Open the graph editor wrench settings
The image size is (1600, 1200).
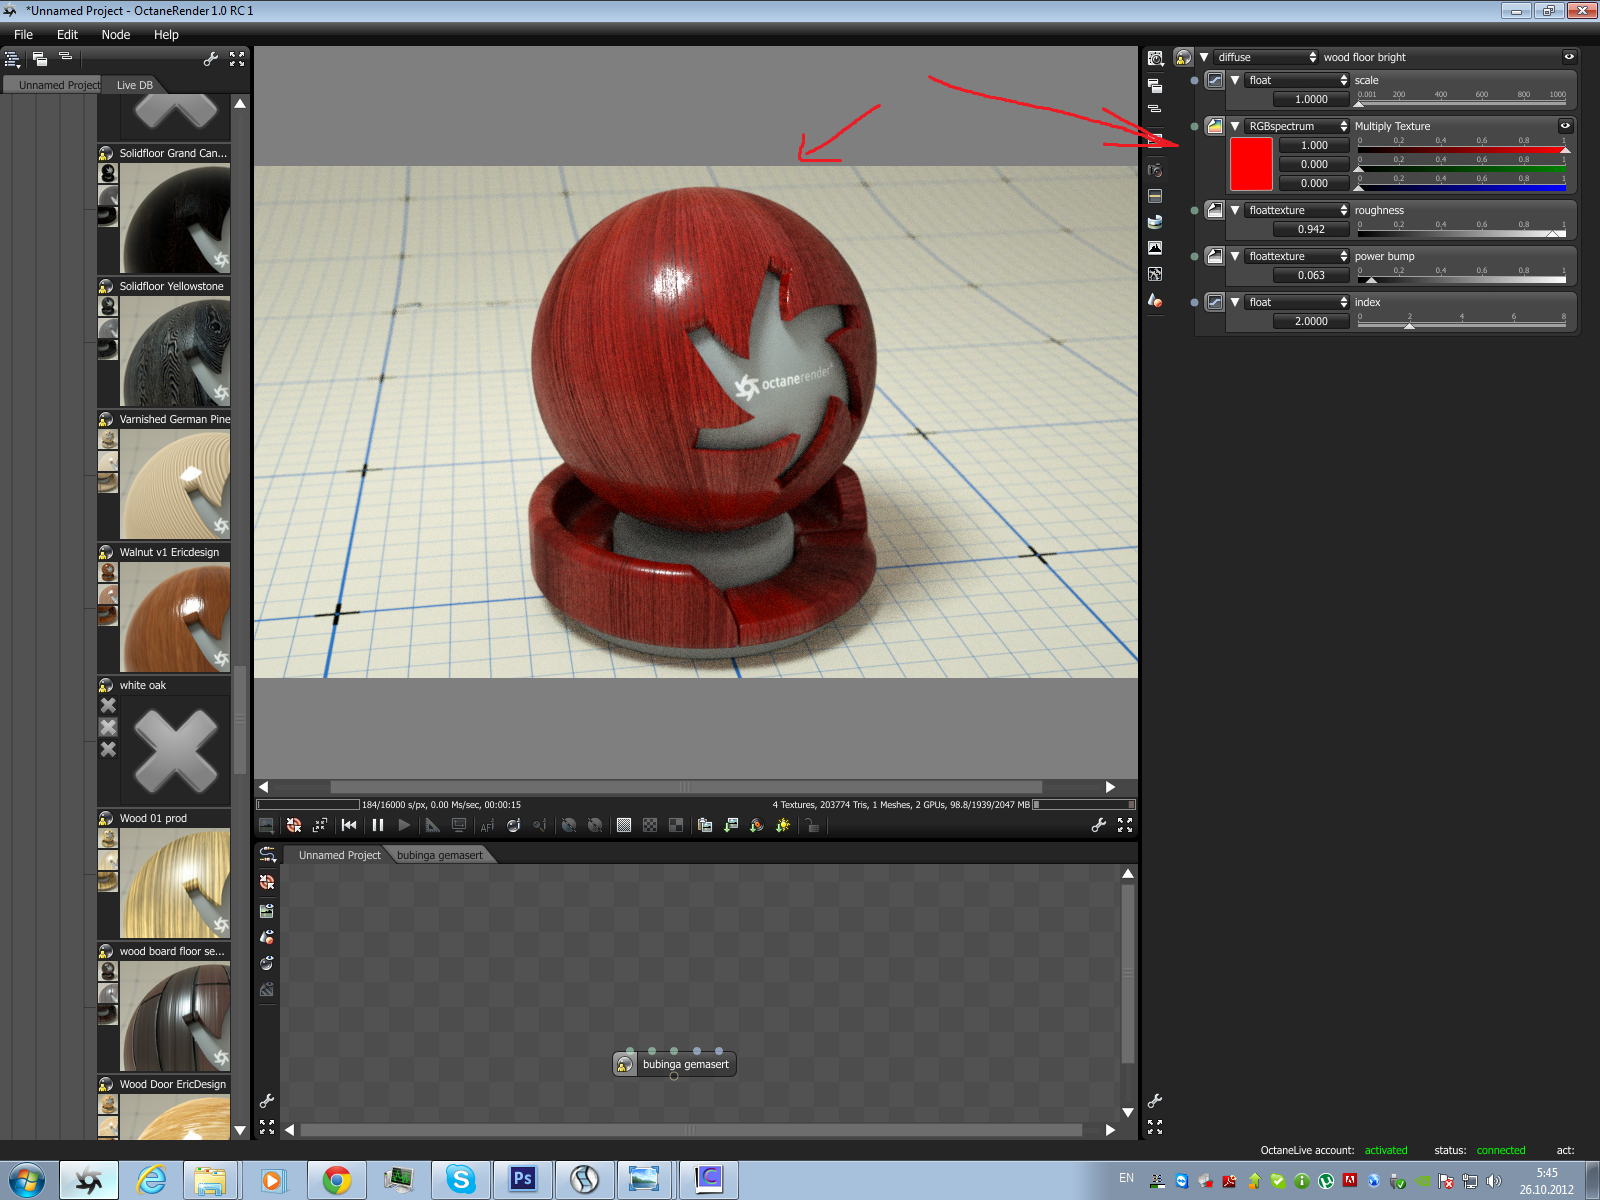pyautogui.click(x=267, y=1101)
